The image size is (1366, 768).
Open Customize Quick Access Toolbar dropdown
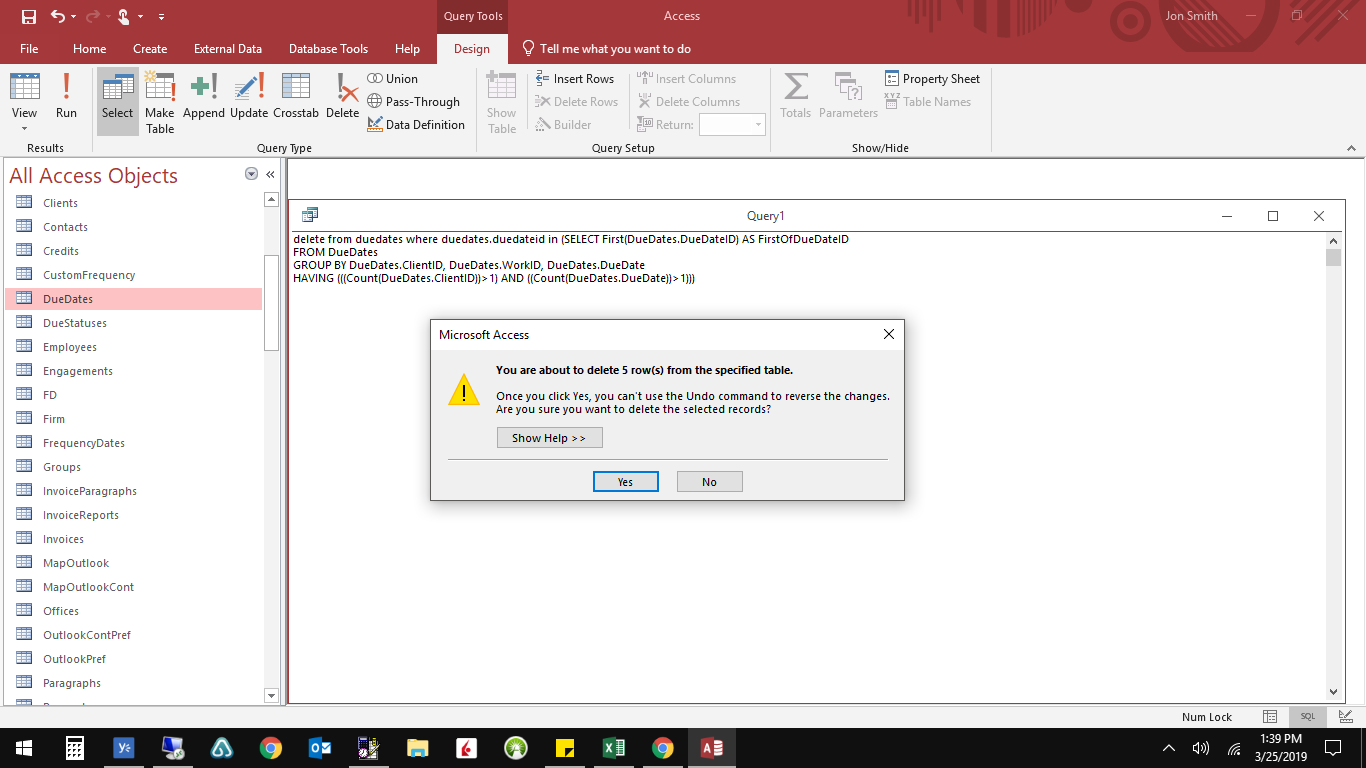click(162, 16)
